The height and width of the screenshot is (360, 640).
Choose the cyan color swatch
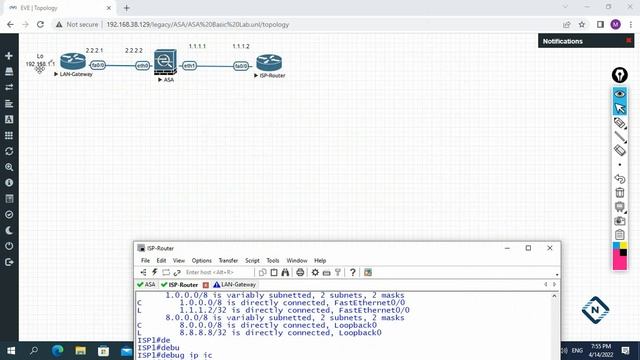616,246
